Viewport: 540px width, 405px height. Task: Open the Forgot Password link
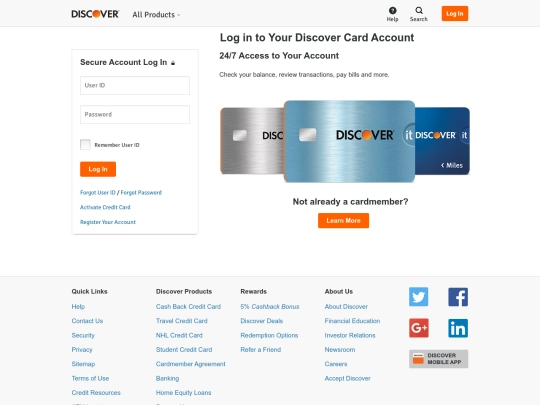click(x=141, y=193)
